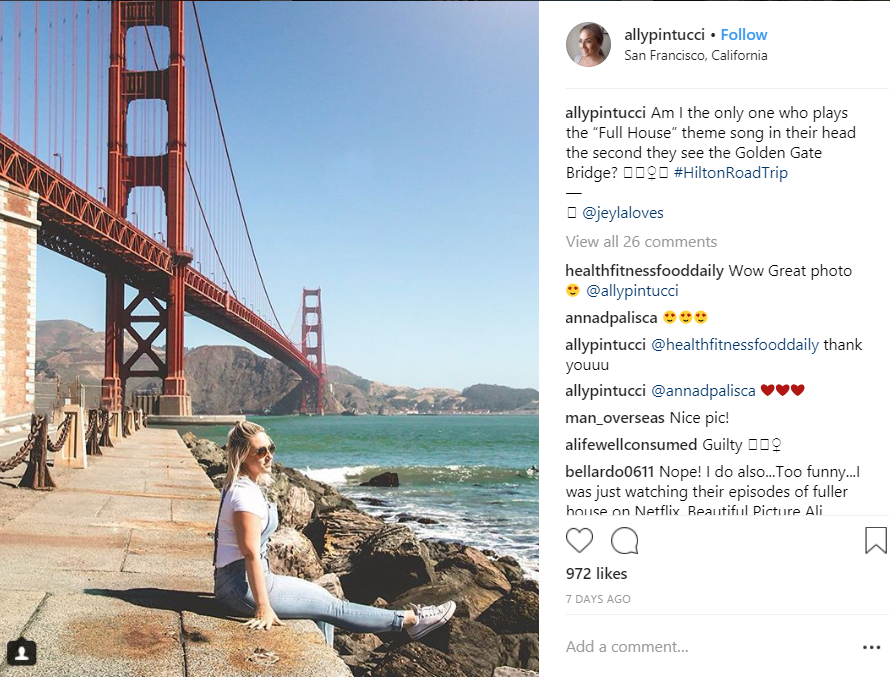Open the #HiltonRoadTrip hashtag
Screen dimensions: 890x677
coord(730,173)
